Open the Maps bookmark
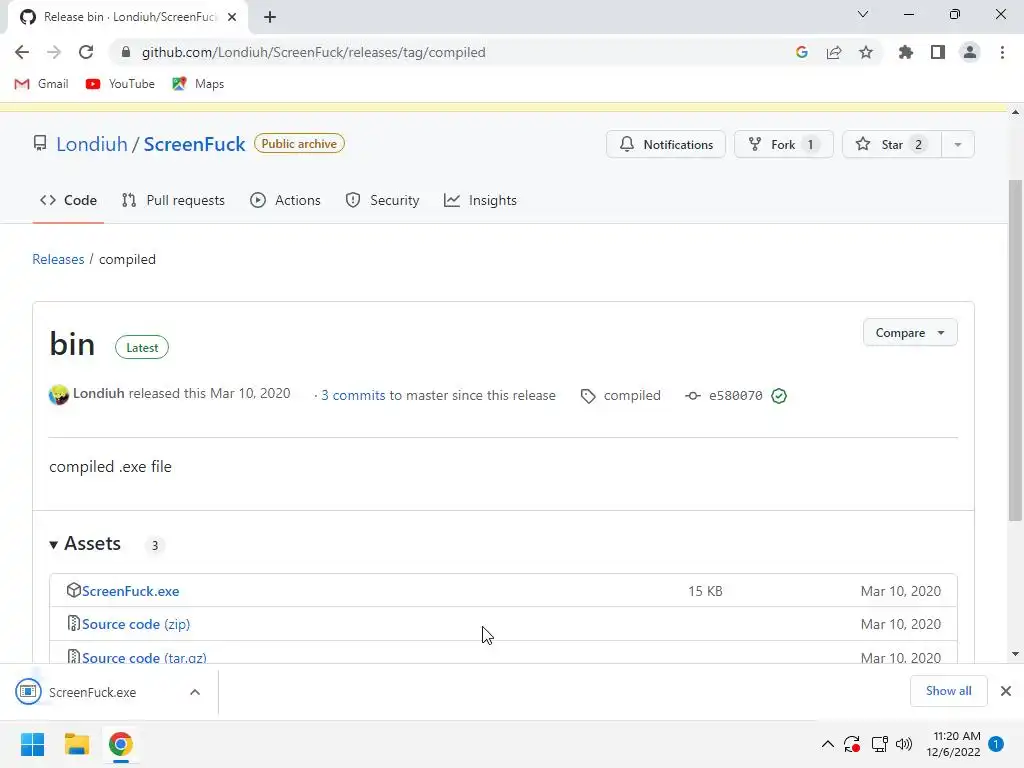The width and height of the screenshot is (1024, 768). tap(198, 84)
